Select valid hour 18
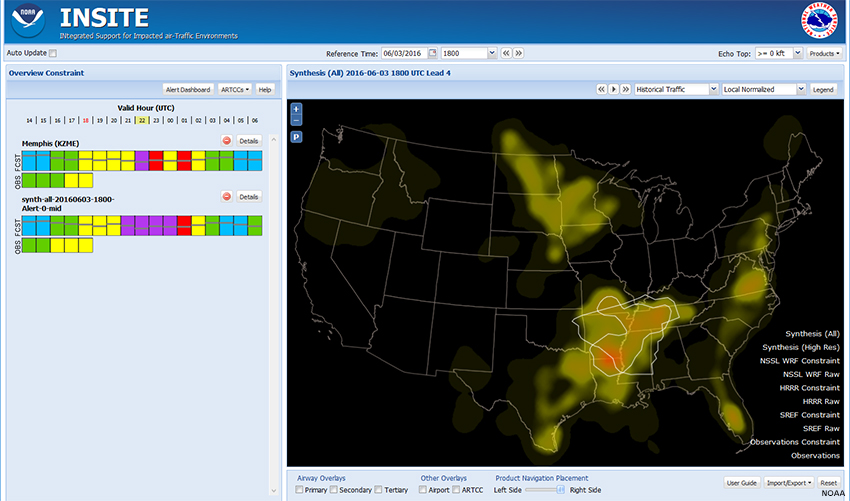Image resolution: width=850 pixels, height=501 pixels. (x=86, y=120)
